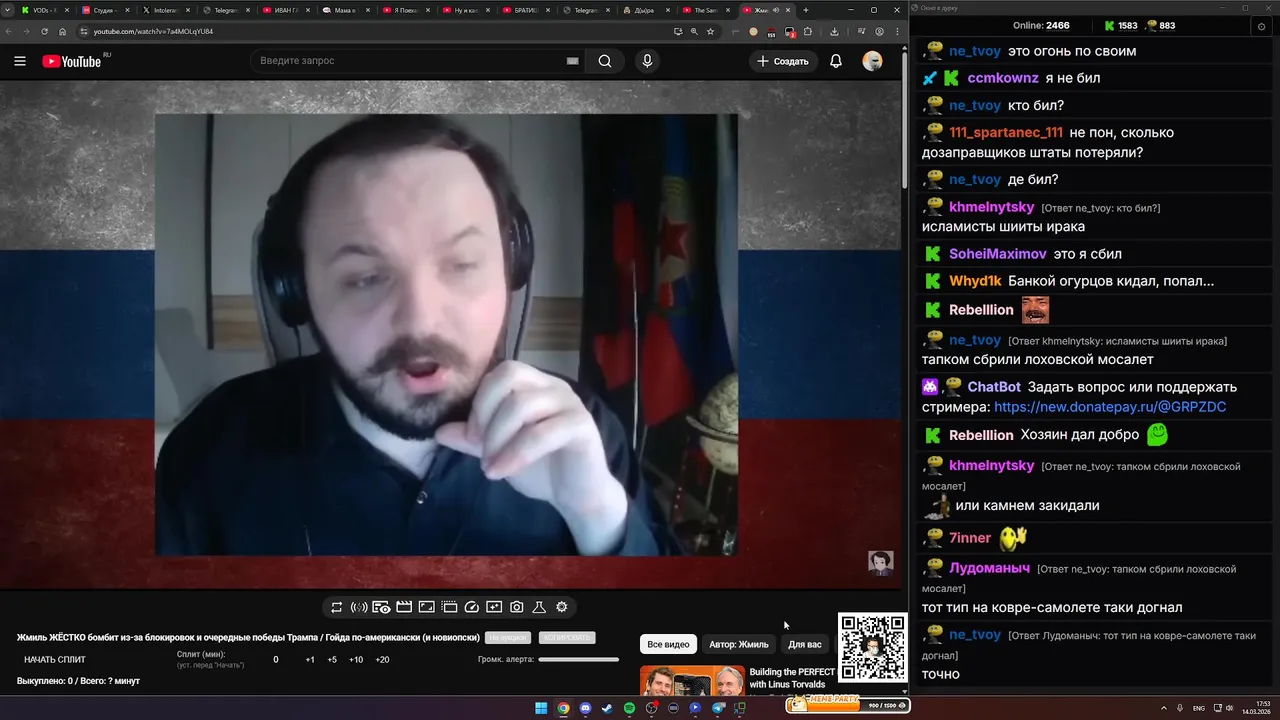Click username Лудоманыч in chat
Image resolution: width=1280 pixels, height=720 pixels.
pyautogui.click(x=989, y=568)
